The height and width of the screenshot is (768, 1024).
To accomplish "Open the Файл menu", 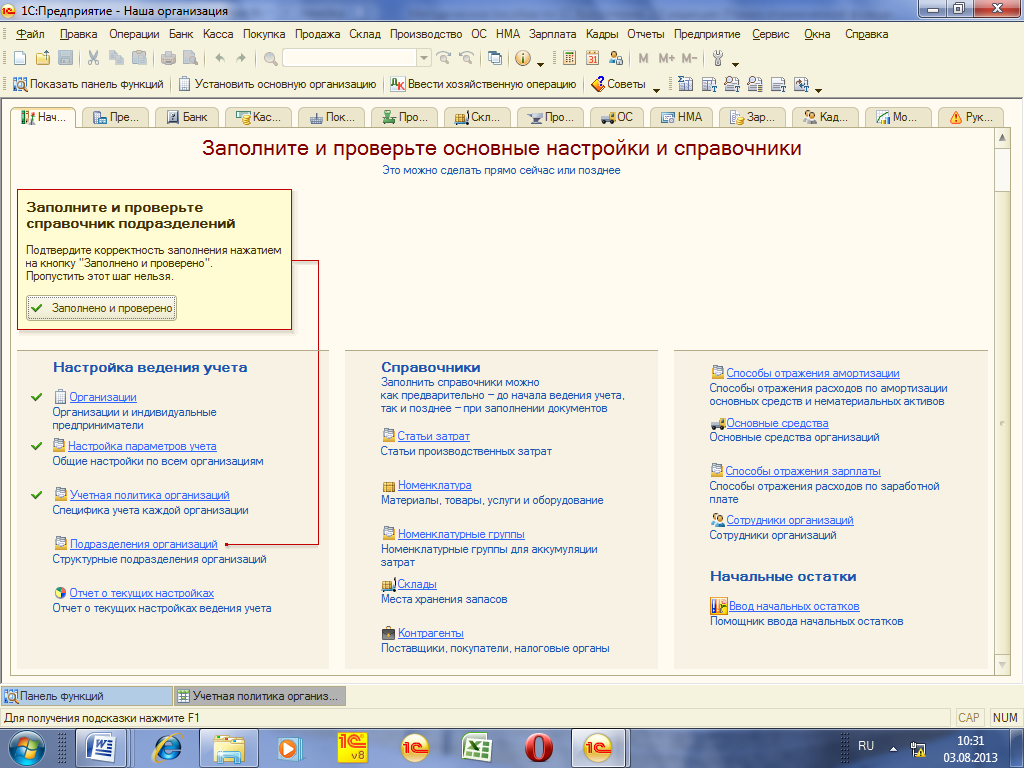I will click(30, 34).
